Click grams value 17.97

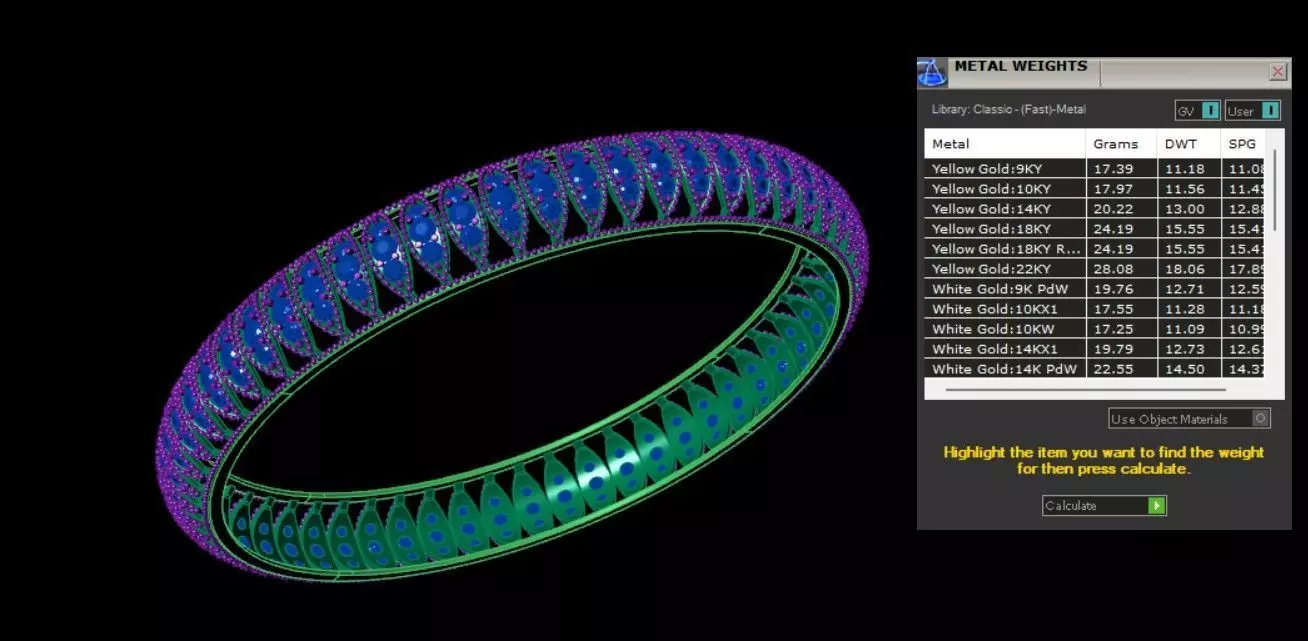(x=1111, y=189)
